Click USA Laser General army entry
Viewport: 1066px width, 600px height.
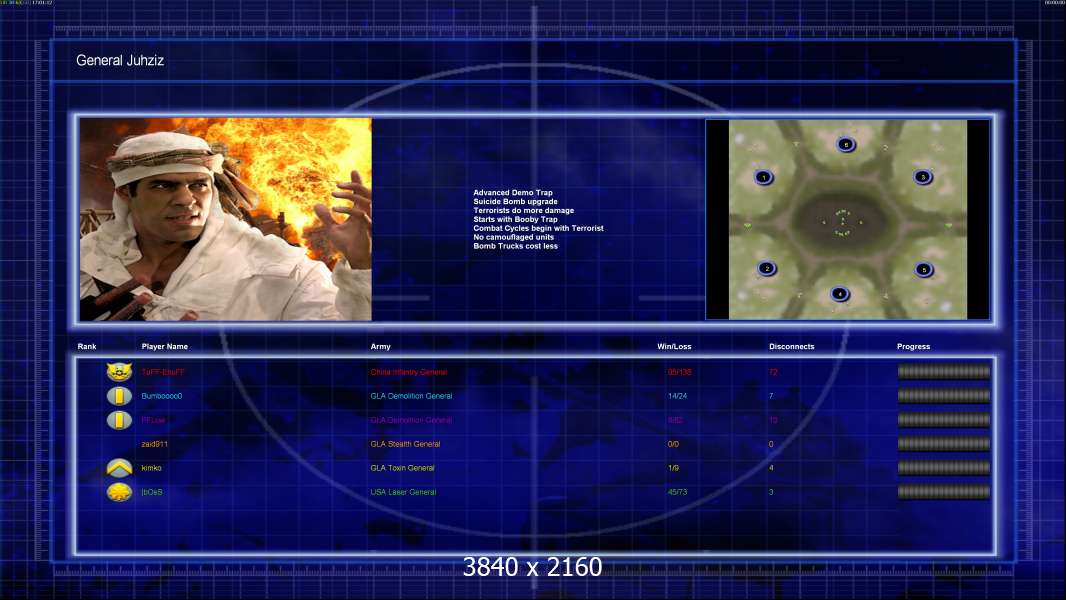[403, 492]
